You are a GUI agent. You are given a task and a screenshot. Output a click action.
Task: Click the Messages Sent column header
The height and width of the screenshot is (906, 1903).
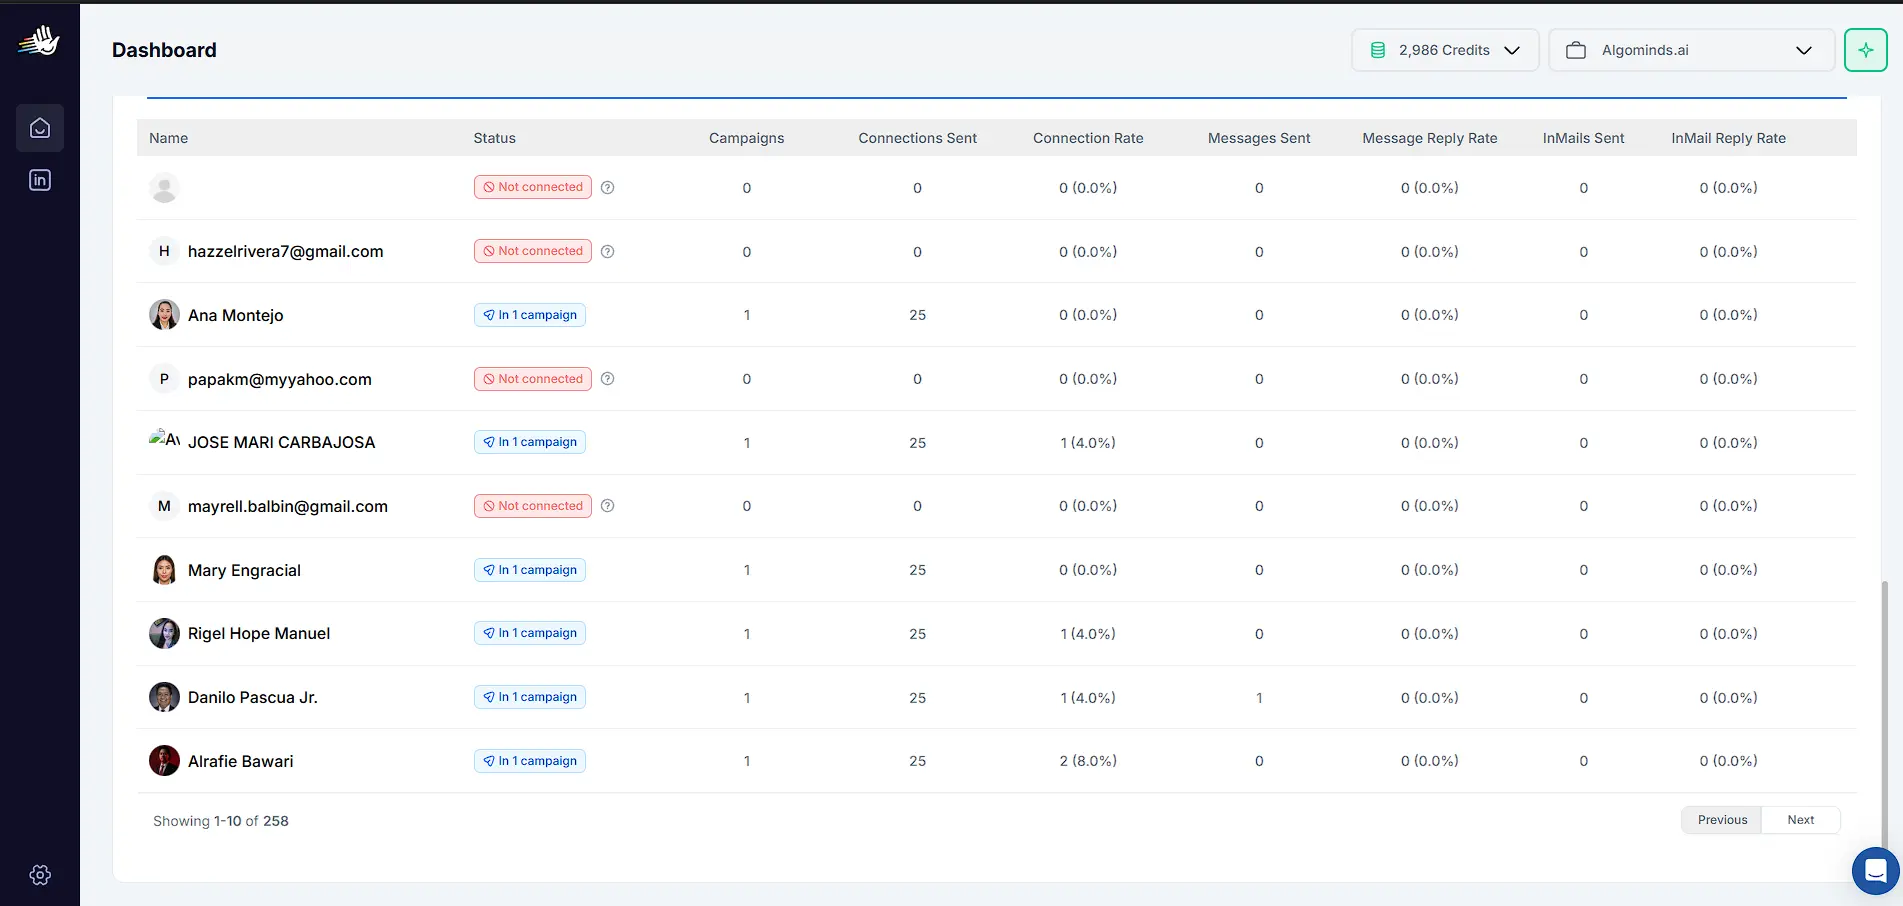pyautogui.click(x=1259, y=138)
